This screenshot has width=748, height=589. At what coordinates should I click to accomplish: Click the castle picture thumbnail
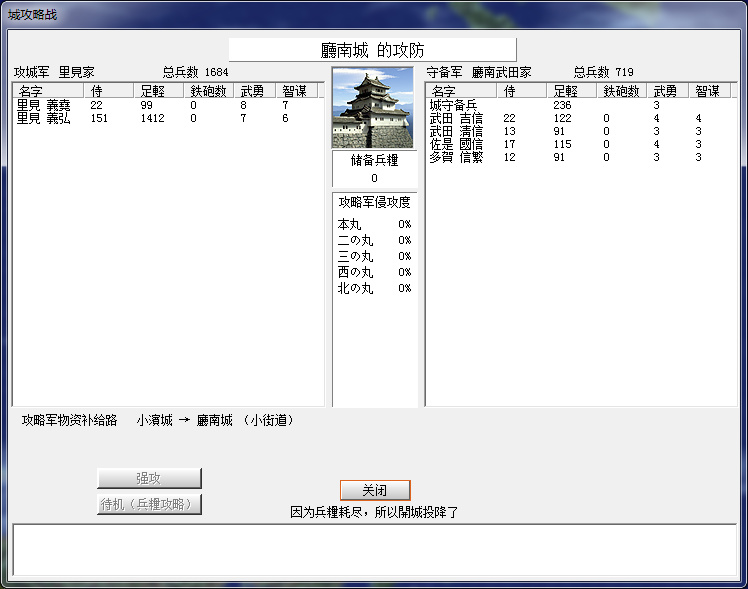coord(373,107)
